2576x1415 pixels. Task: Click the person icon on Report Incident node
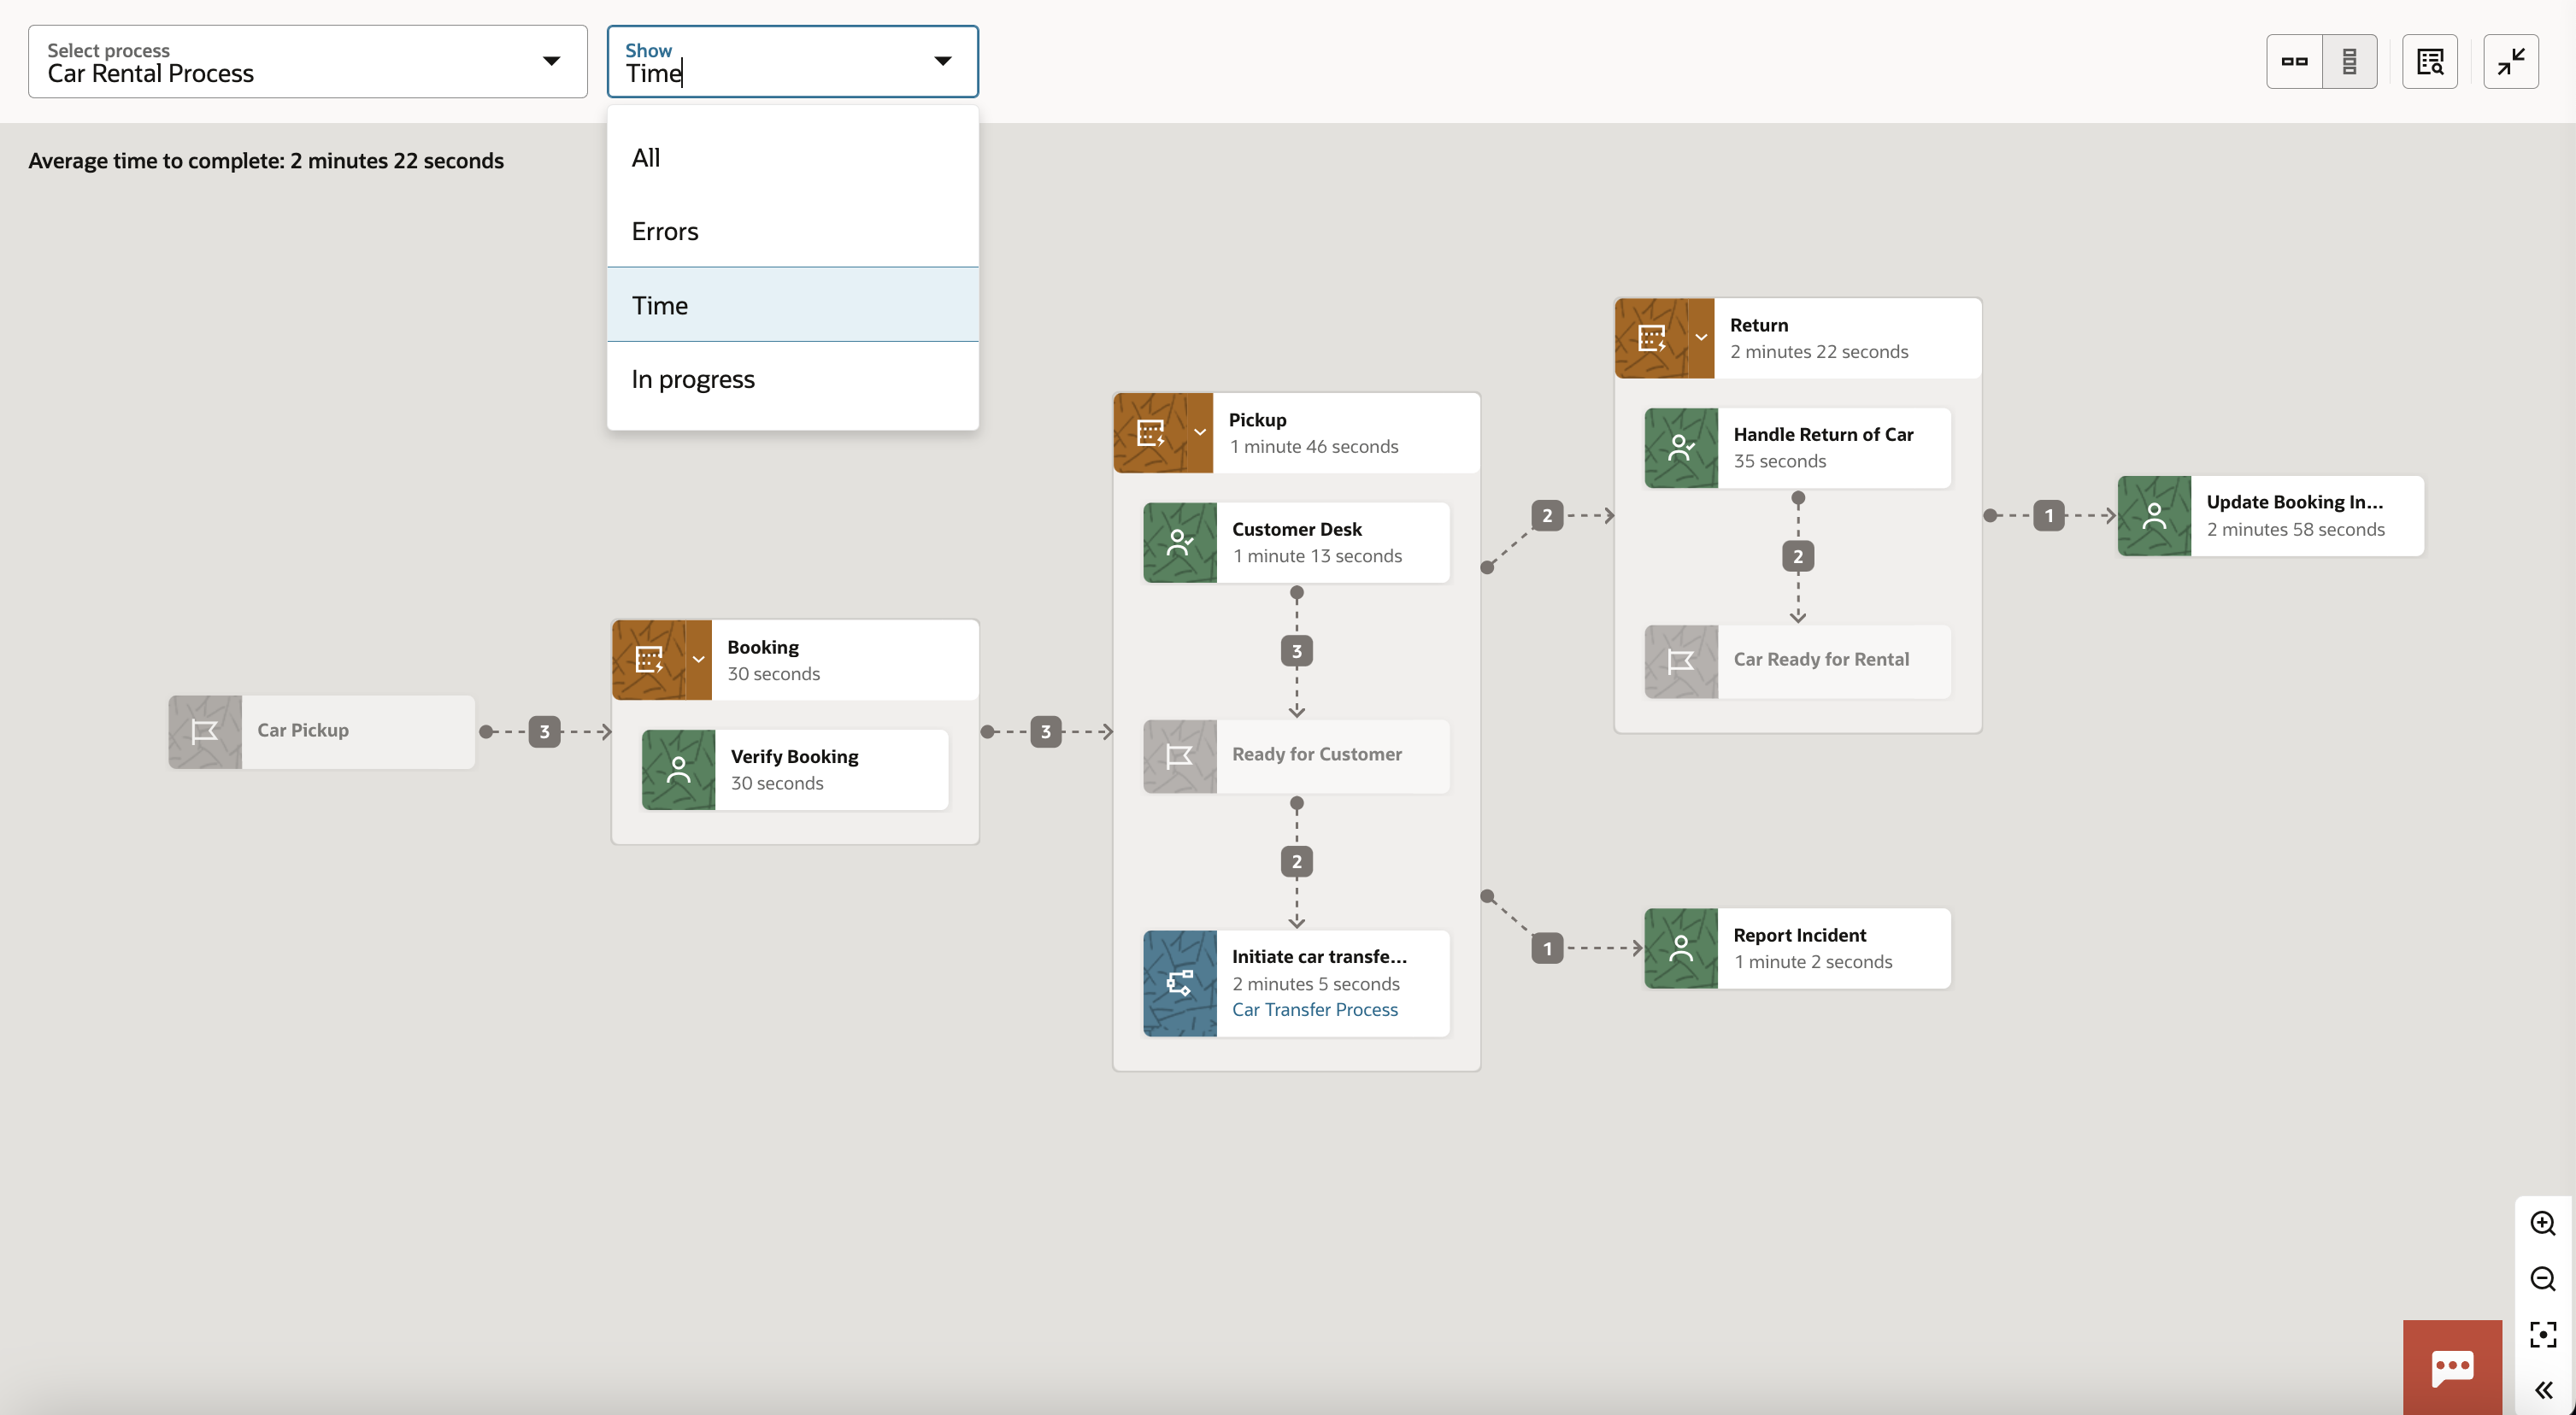coord(1680,948)
